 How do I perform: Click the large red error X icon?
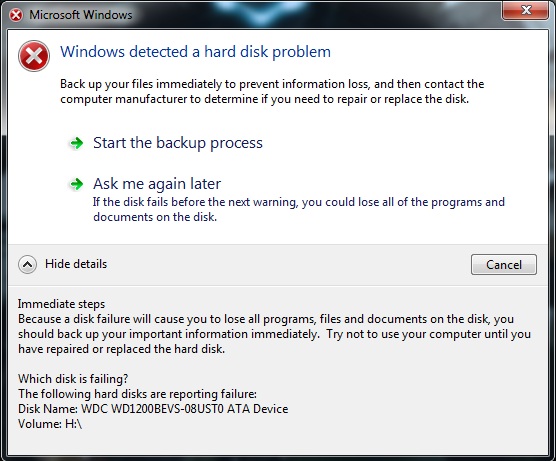(34, 56)
